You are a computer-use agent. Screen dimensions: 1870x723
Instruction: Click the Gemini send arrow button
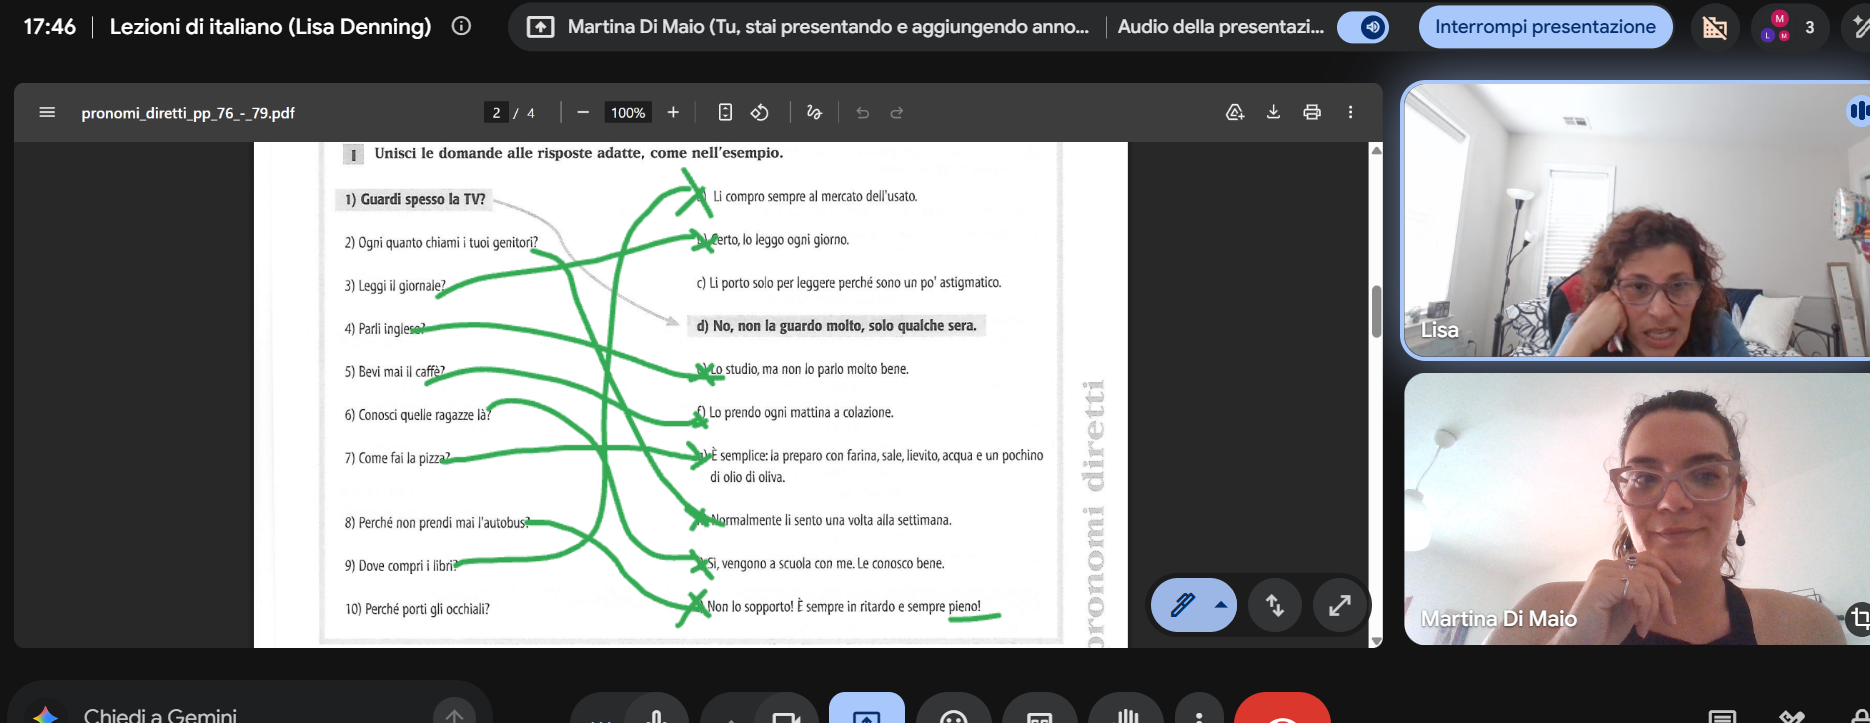(454, 714)
